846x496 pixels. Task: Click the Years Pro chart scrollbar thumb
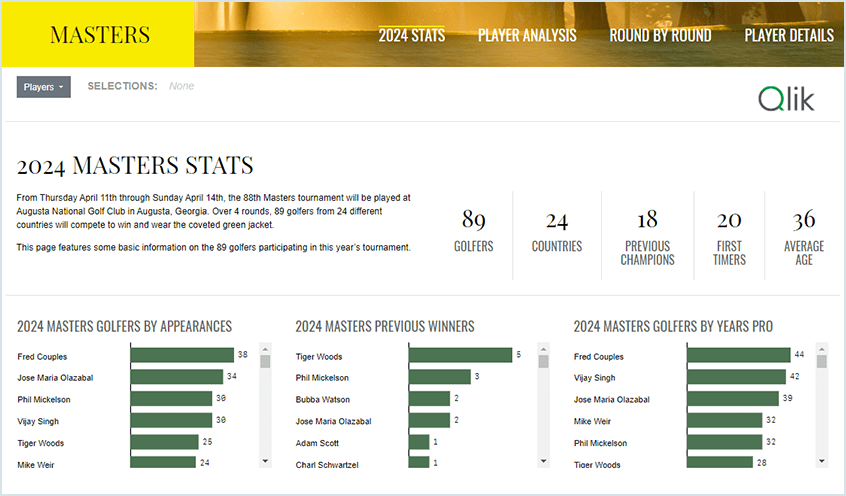822,361
